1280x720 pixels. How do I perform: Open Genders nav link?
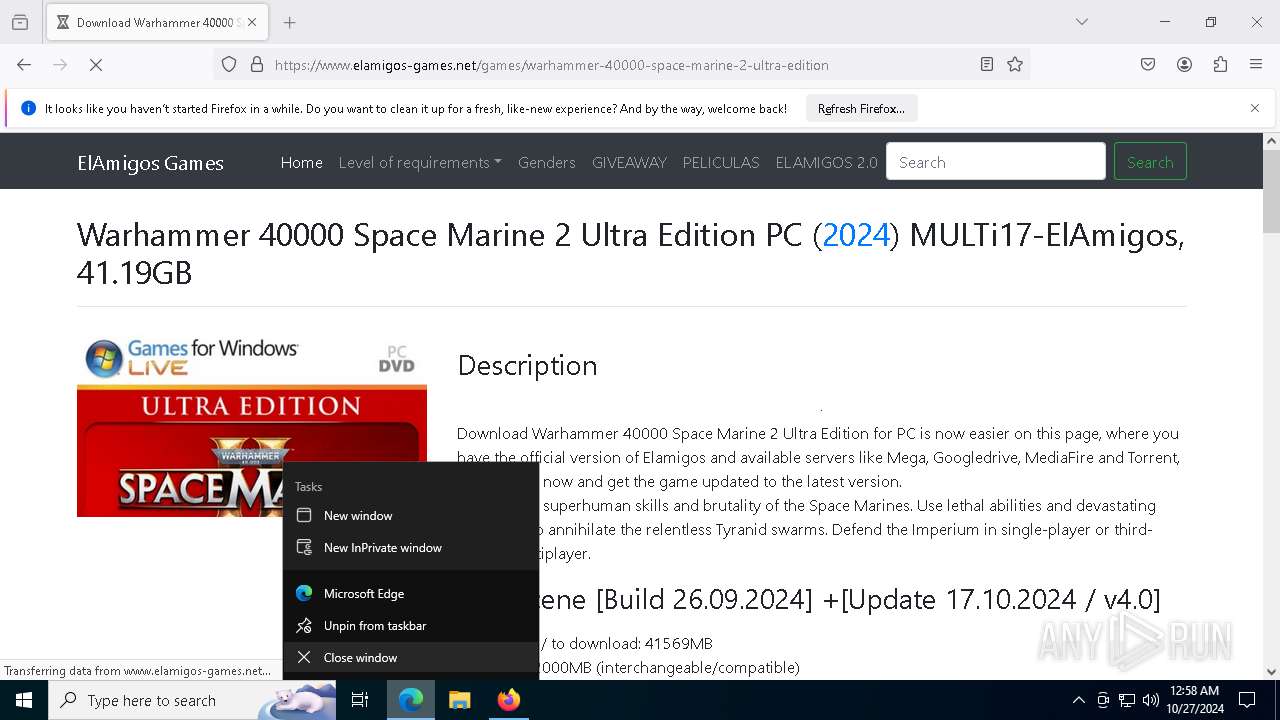point(546,162)
